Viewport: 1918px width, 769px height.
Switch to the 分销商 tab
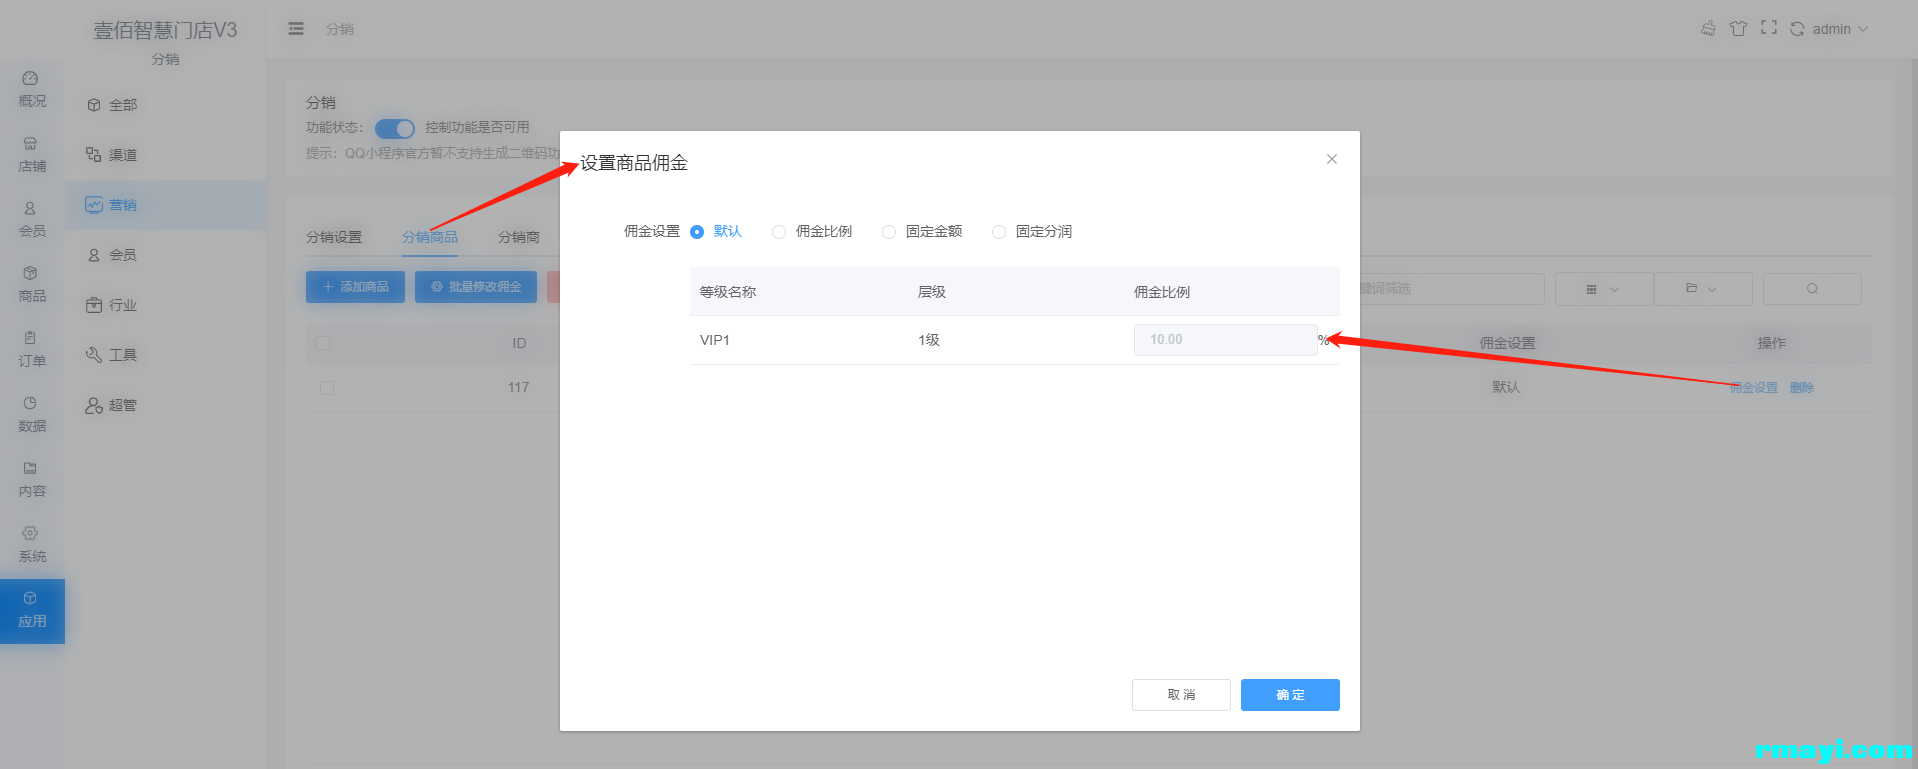(x=519, y=237)
